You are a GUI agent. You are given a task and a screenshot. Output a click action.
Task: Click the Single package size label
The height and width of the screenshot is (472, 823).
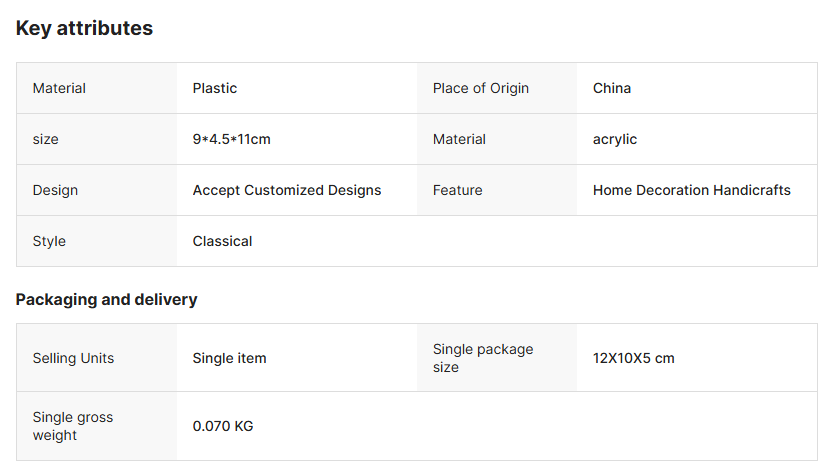pos(483,358)
